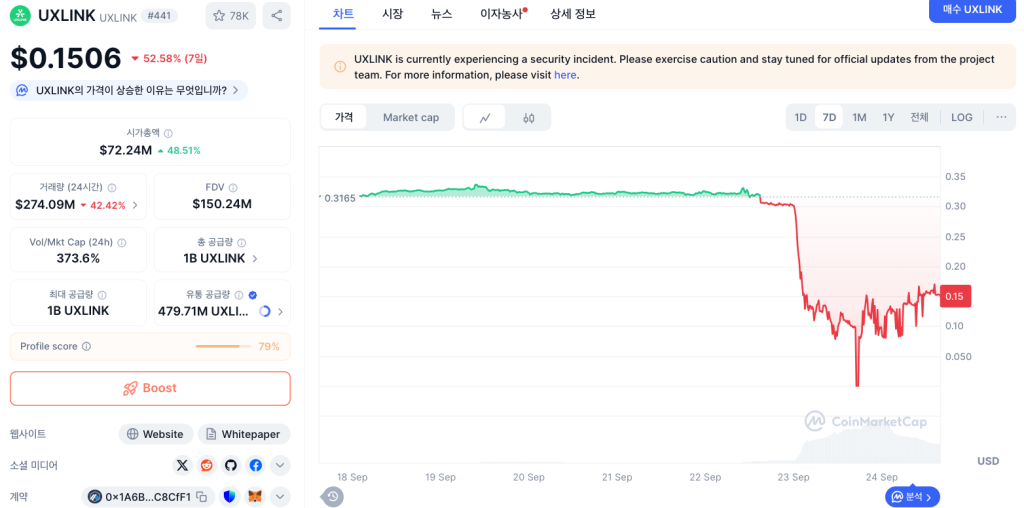Click info icon next to 최대 공급량
Viewport: 1024px width, 508px height.
tap(102, 295)
